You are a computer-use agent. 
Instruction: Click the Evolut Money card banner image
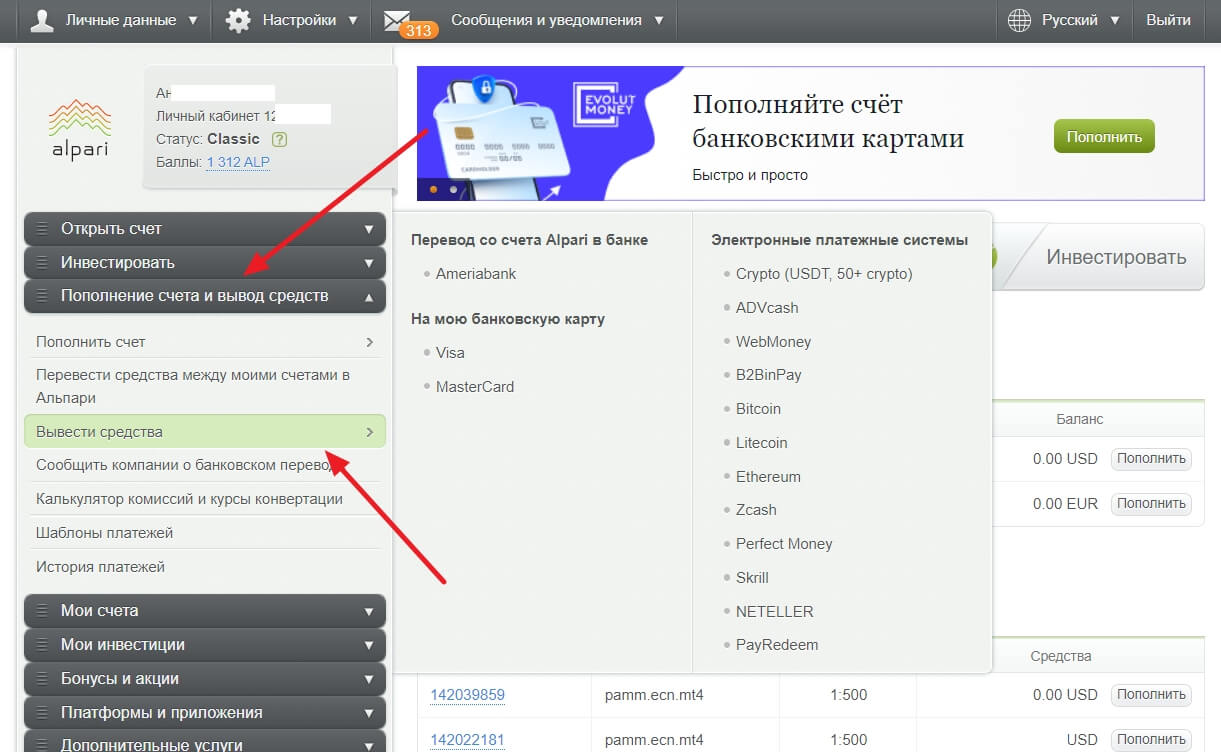point(550,134)
